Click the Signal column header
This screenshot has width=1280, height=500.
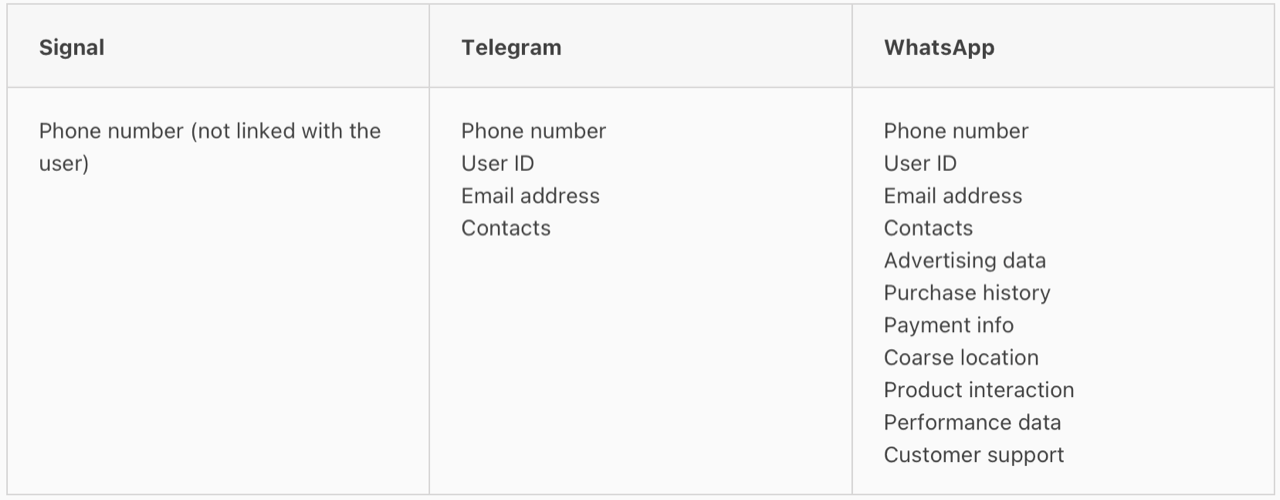(72, 48)
